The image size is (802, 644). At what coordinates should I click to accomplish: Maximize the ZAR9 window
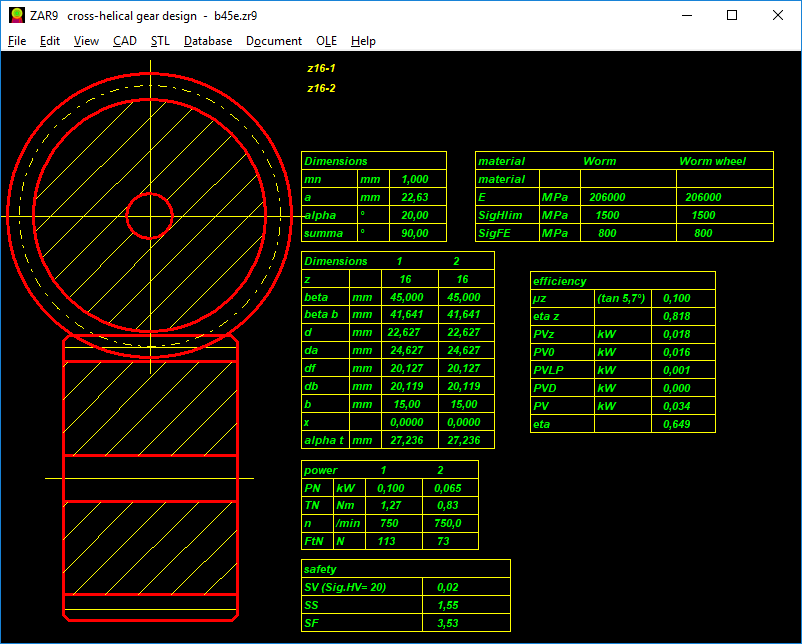pos(732,16)
